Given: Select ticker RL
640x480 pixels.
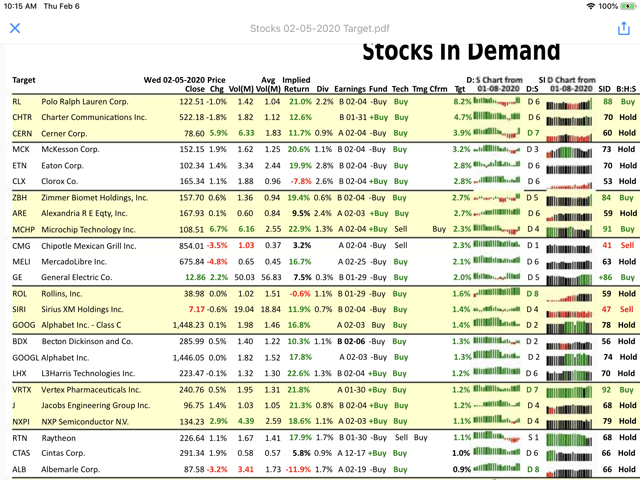Looking at the screenshot, I should point(17,102).
